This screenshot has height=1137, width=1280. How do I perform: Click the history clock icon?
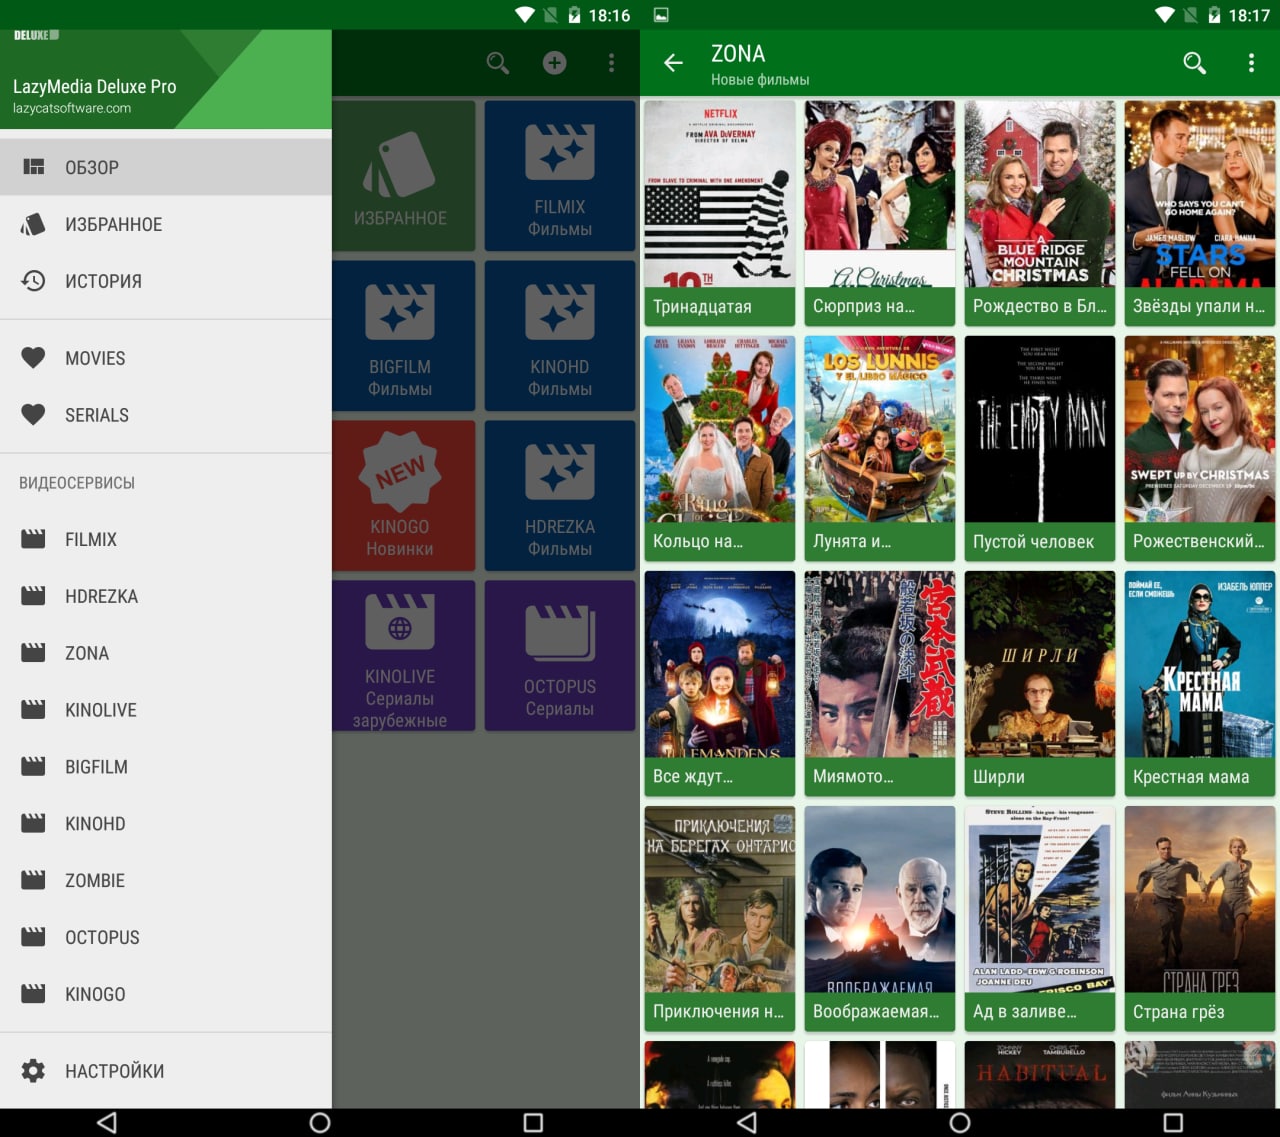pos(33,281)
